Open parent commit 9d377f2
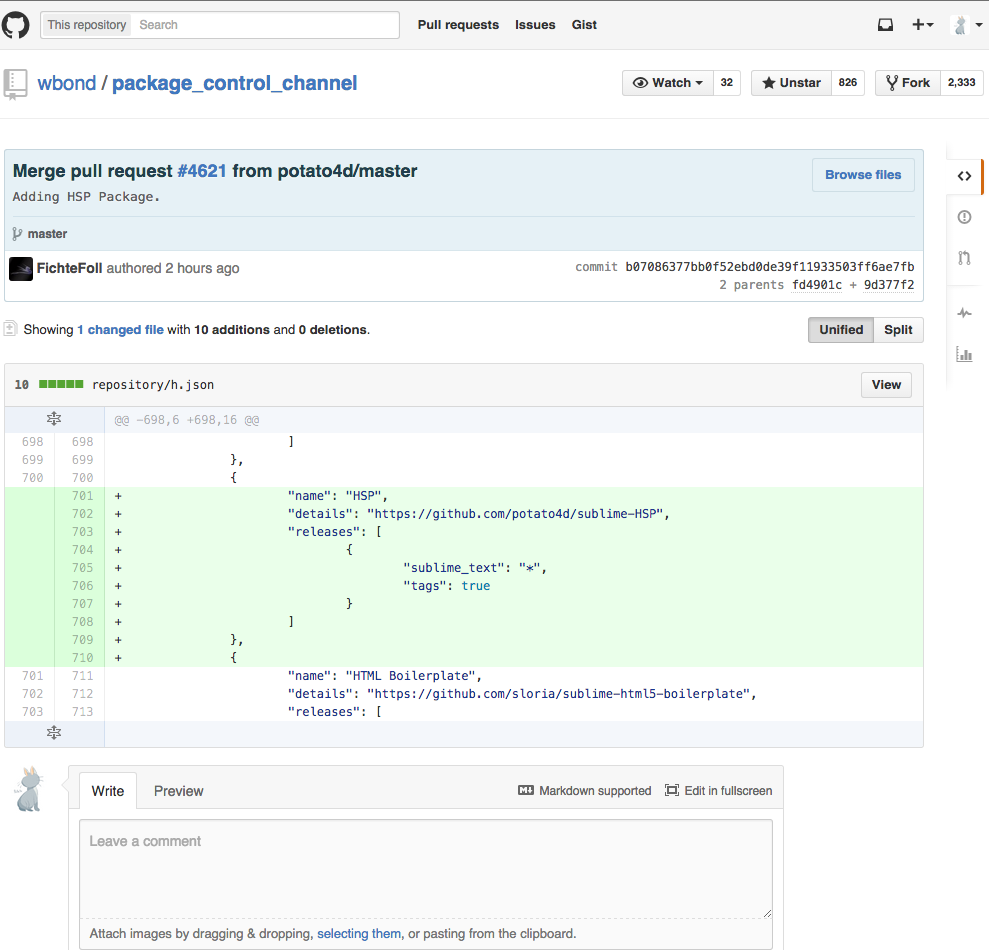The width and height of the screenshot is (989, 950). pyautogui.click(x=889, y=285)
